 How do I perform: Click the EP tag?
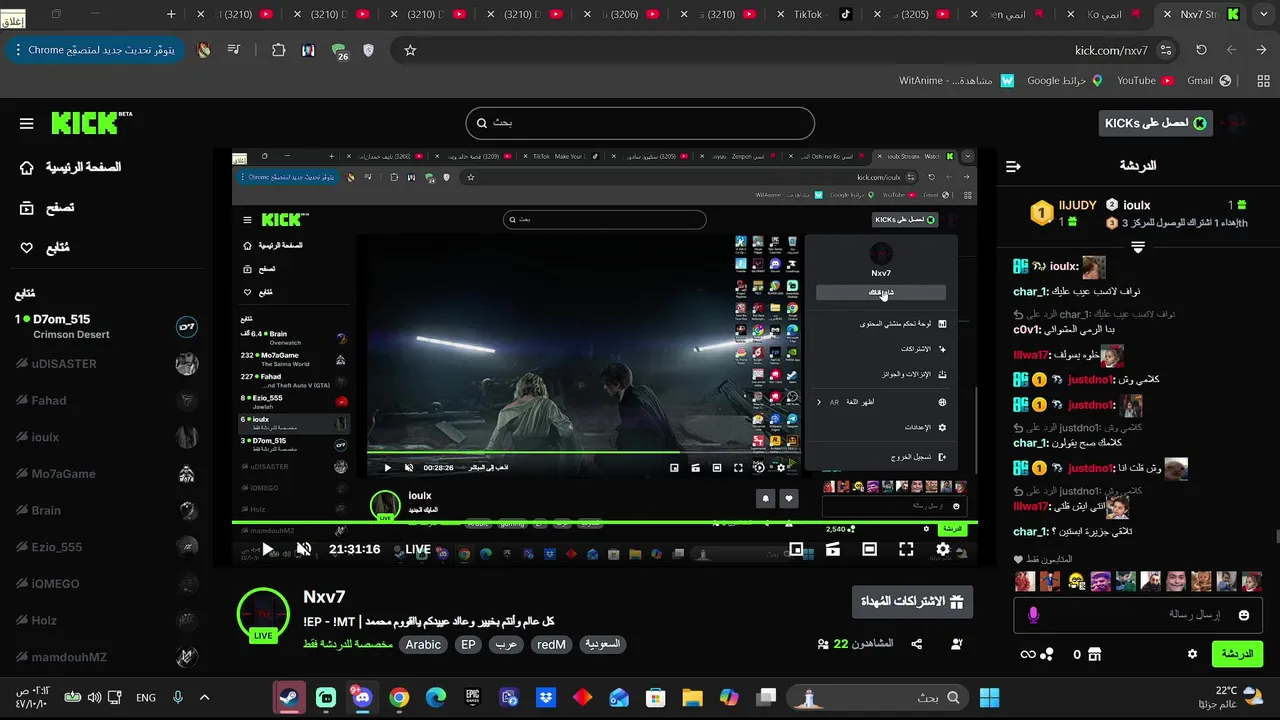click(x=468, y=645)
